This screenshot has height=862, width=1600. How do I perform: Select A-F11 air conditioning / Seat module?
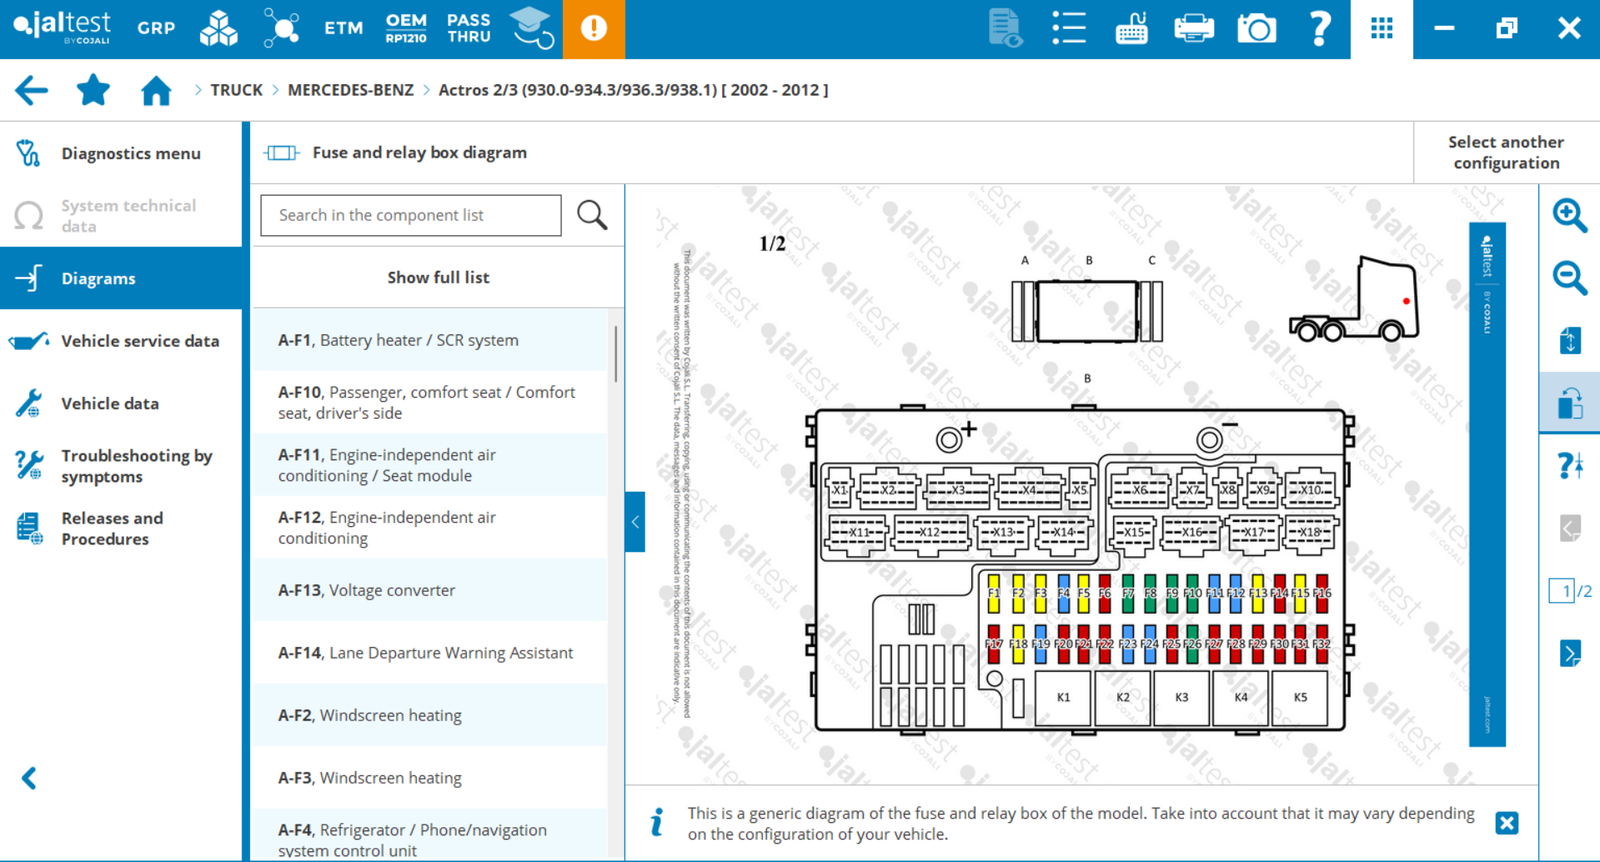[x=430, y=465]
